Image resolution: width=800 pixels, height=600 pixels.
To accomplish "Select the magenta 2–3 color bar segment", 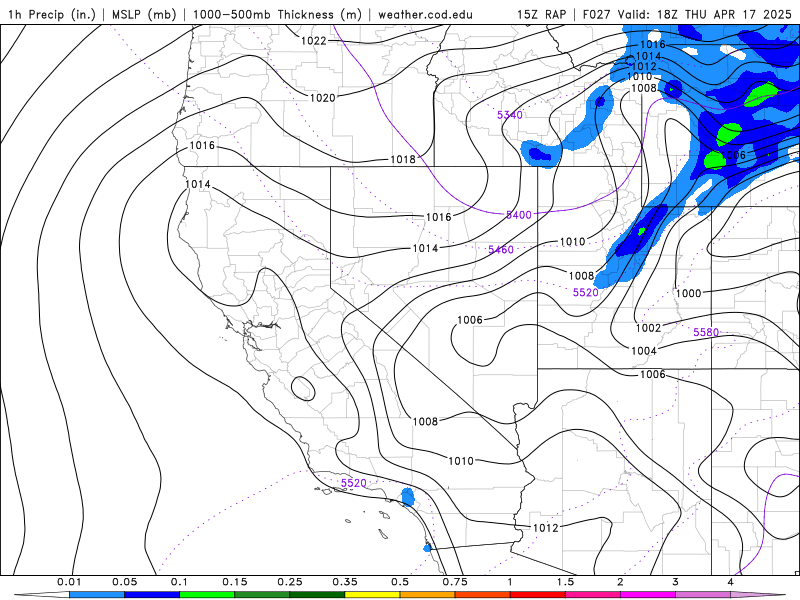I will 648,594.
